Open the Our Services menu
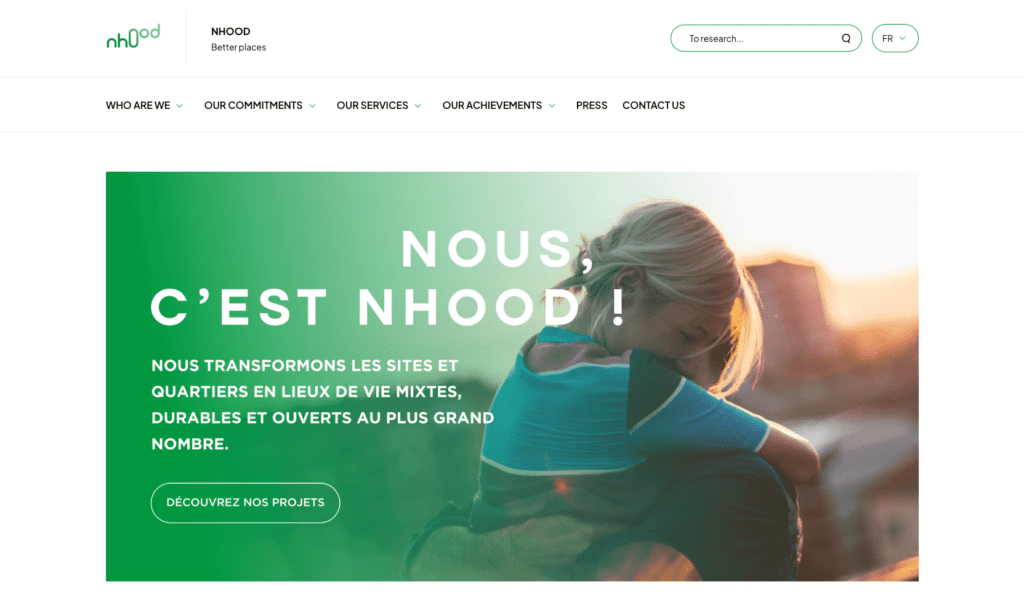1024x603 pixels. pyautogui.click(x=372, y=105)
